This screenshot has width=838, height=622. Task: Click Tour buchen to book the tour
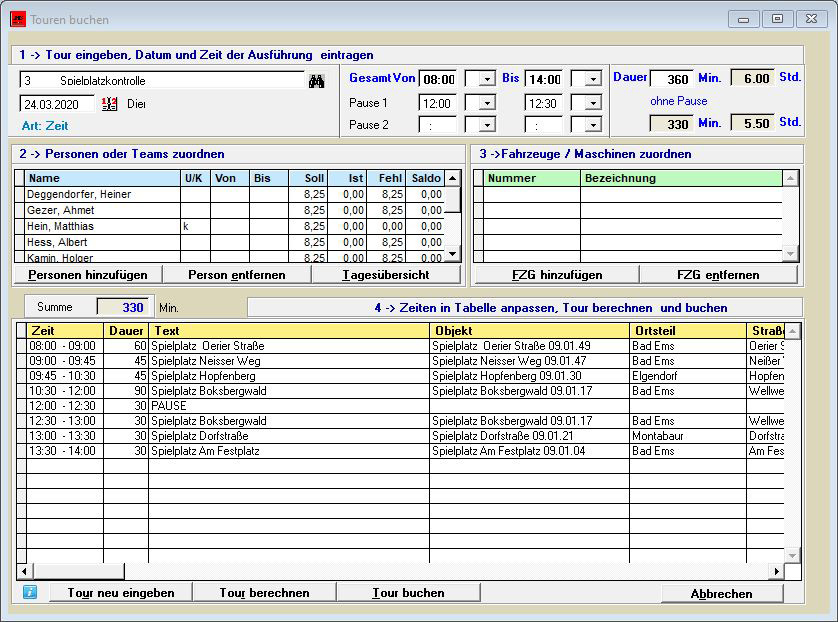(x=408, y=593)
